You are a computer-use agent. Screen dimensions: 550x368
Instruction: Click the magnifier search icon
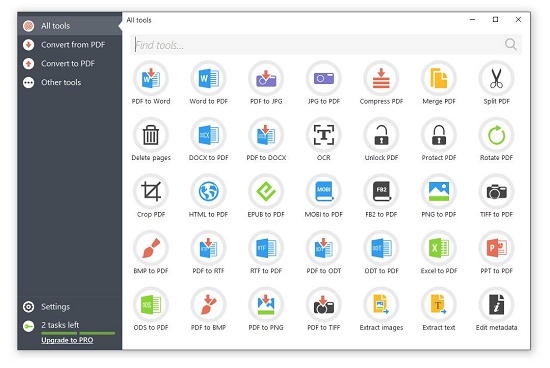(x=511, y=44)
